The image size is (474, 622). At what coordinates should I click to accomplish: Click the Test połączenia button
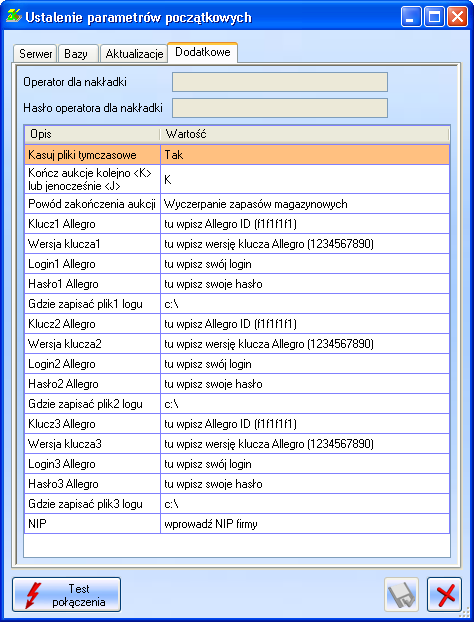(x=66, y=594)
